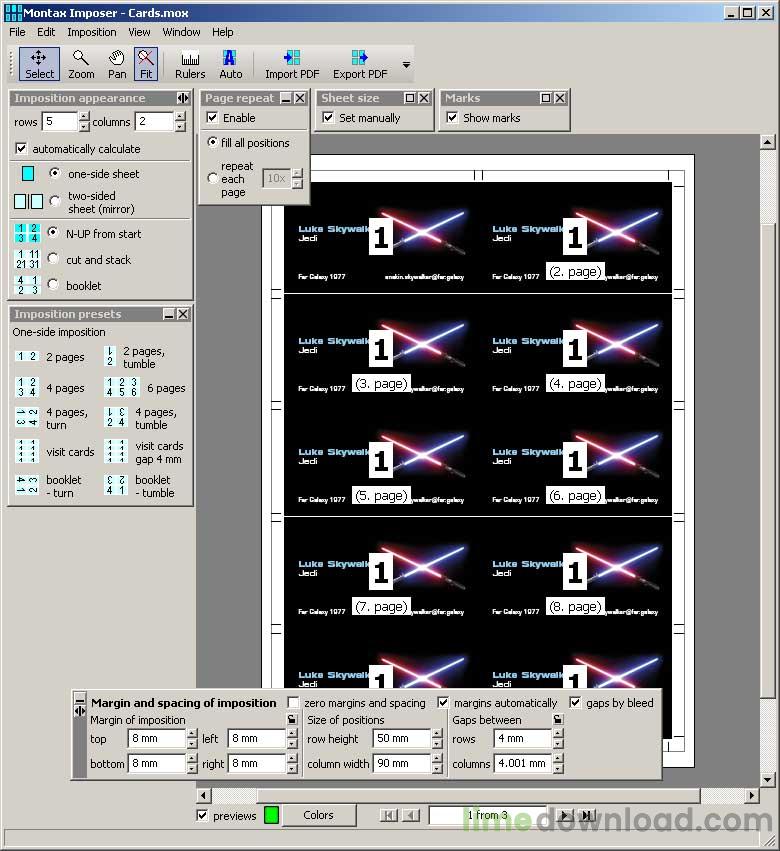Go to the next sheet
The width and height of the screenshot is (780, 851).
pos(565,815)
